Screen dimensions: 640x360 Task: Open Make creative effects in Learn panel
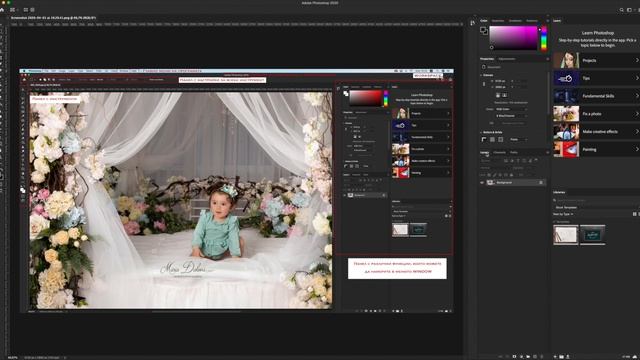coord(596,132)
